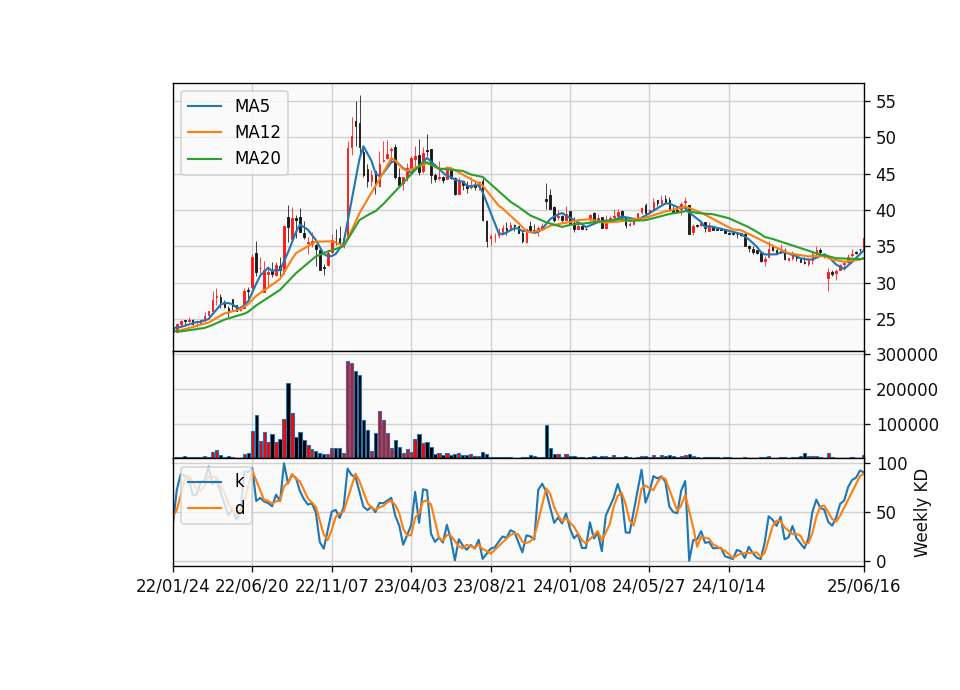Click the price axis value 35
Screen dimensions: 960x690
[885, 247]
